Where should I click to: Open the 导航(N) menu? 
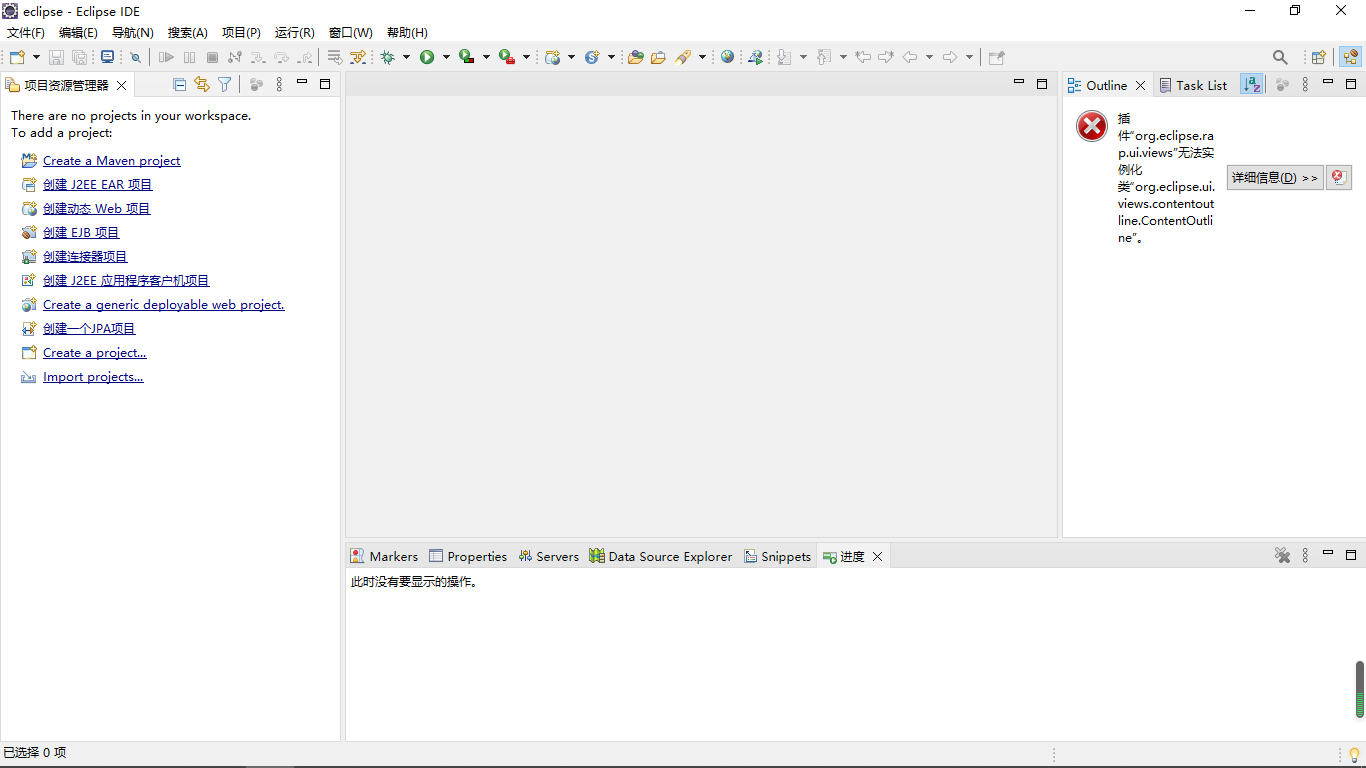132,33
